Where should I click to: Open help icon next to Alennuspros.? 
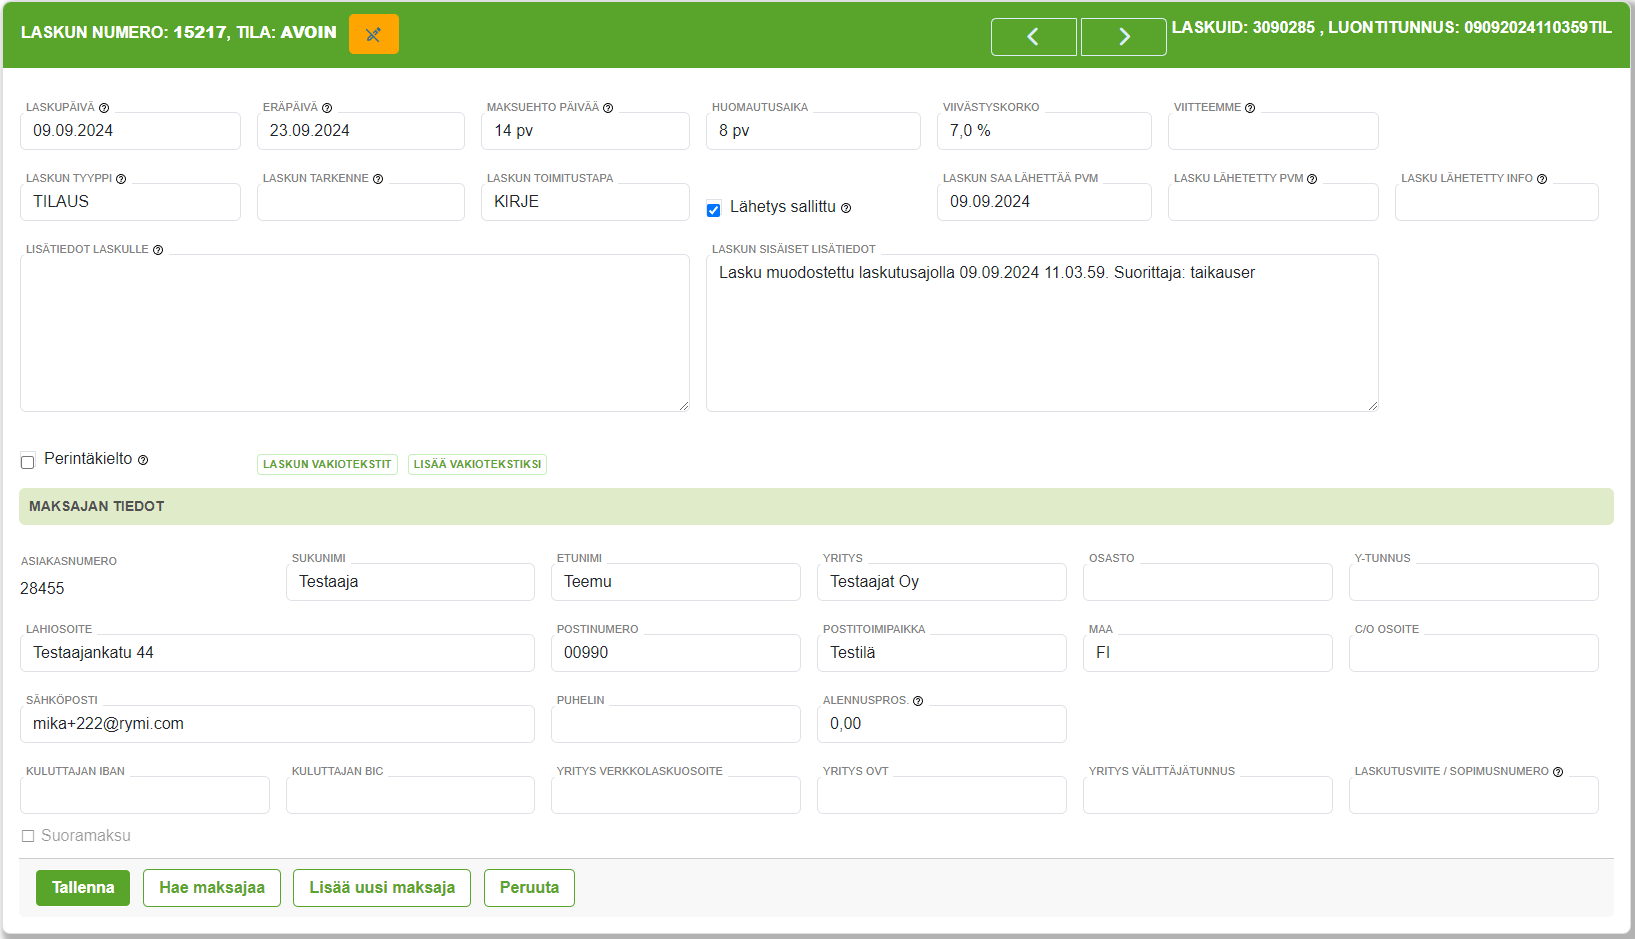point(918,701)
